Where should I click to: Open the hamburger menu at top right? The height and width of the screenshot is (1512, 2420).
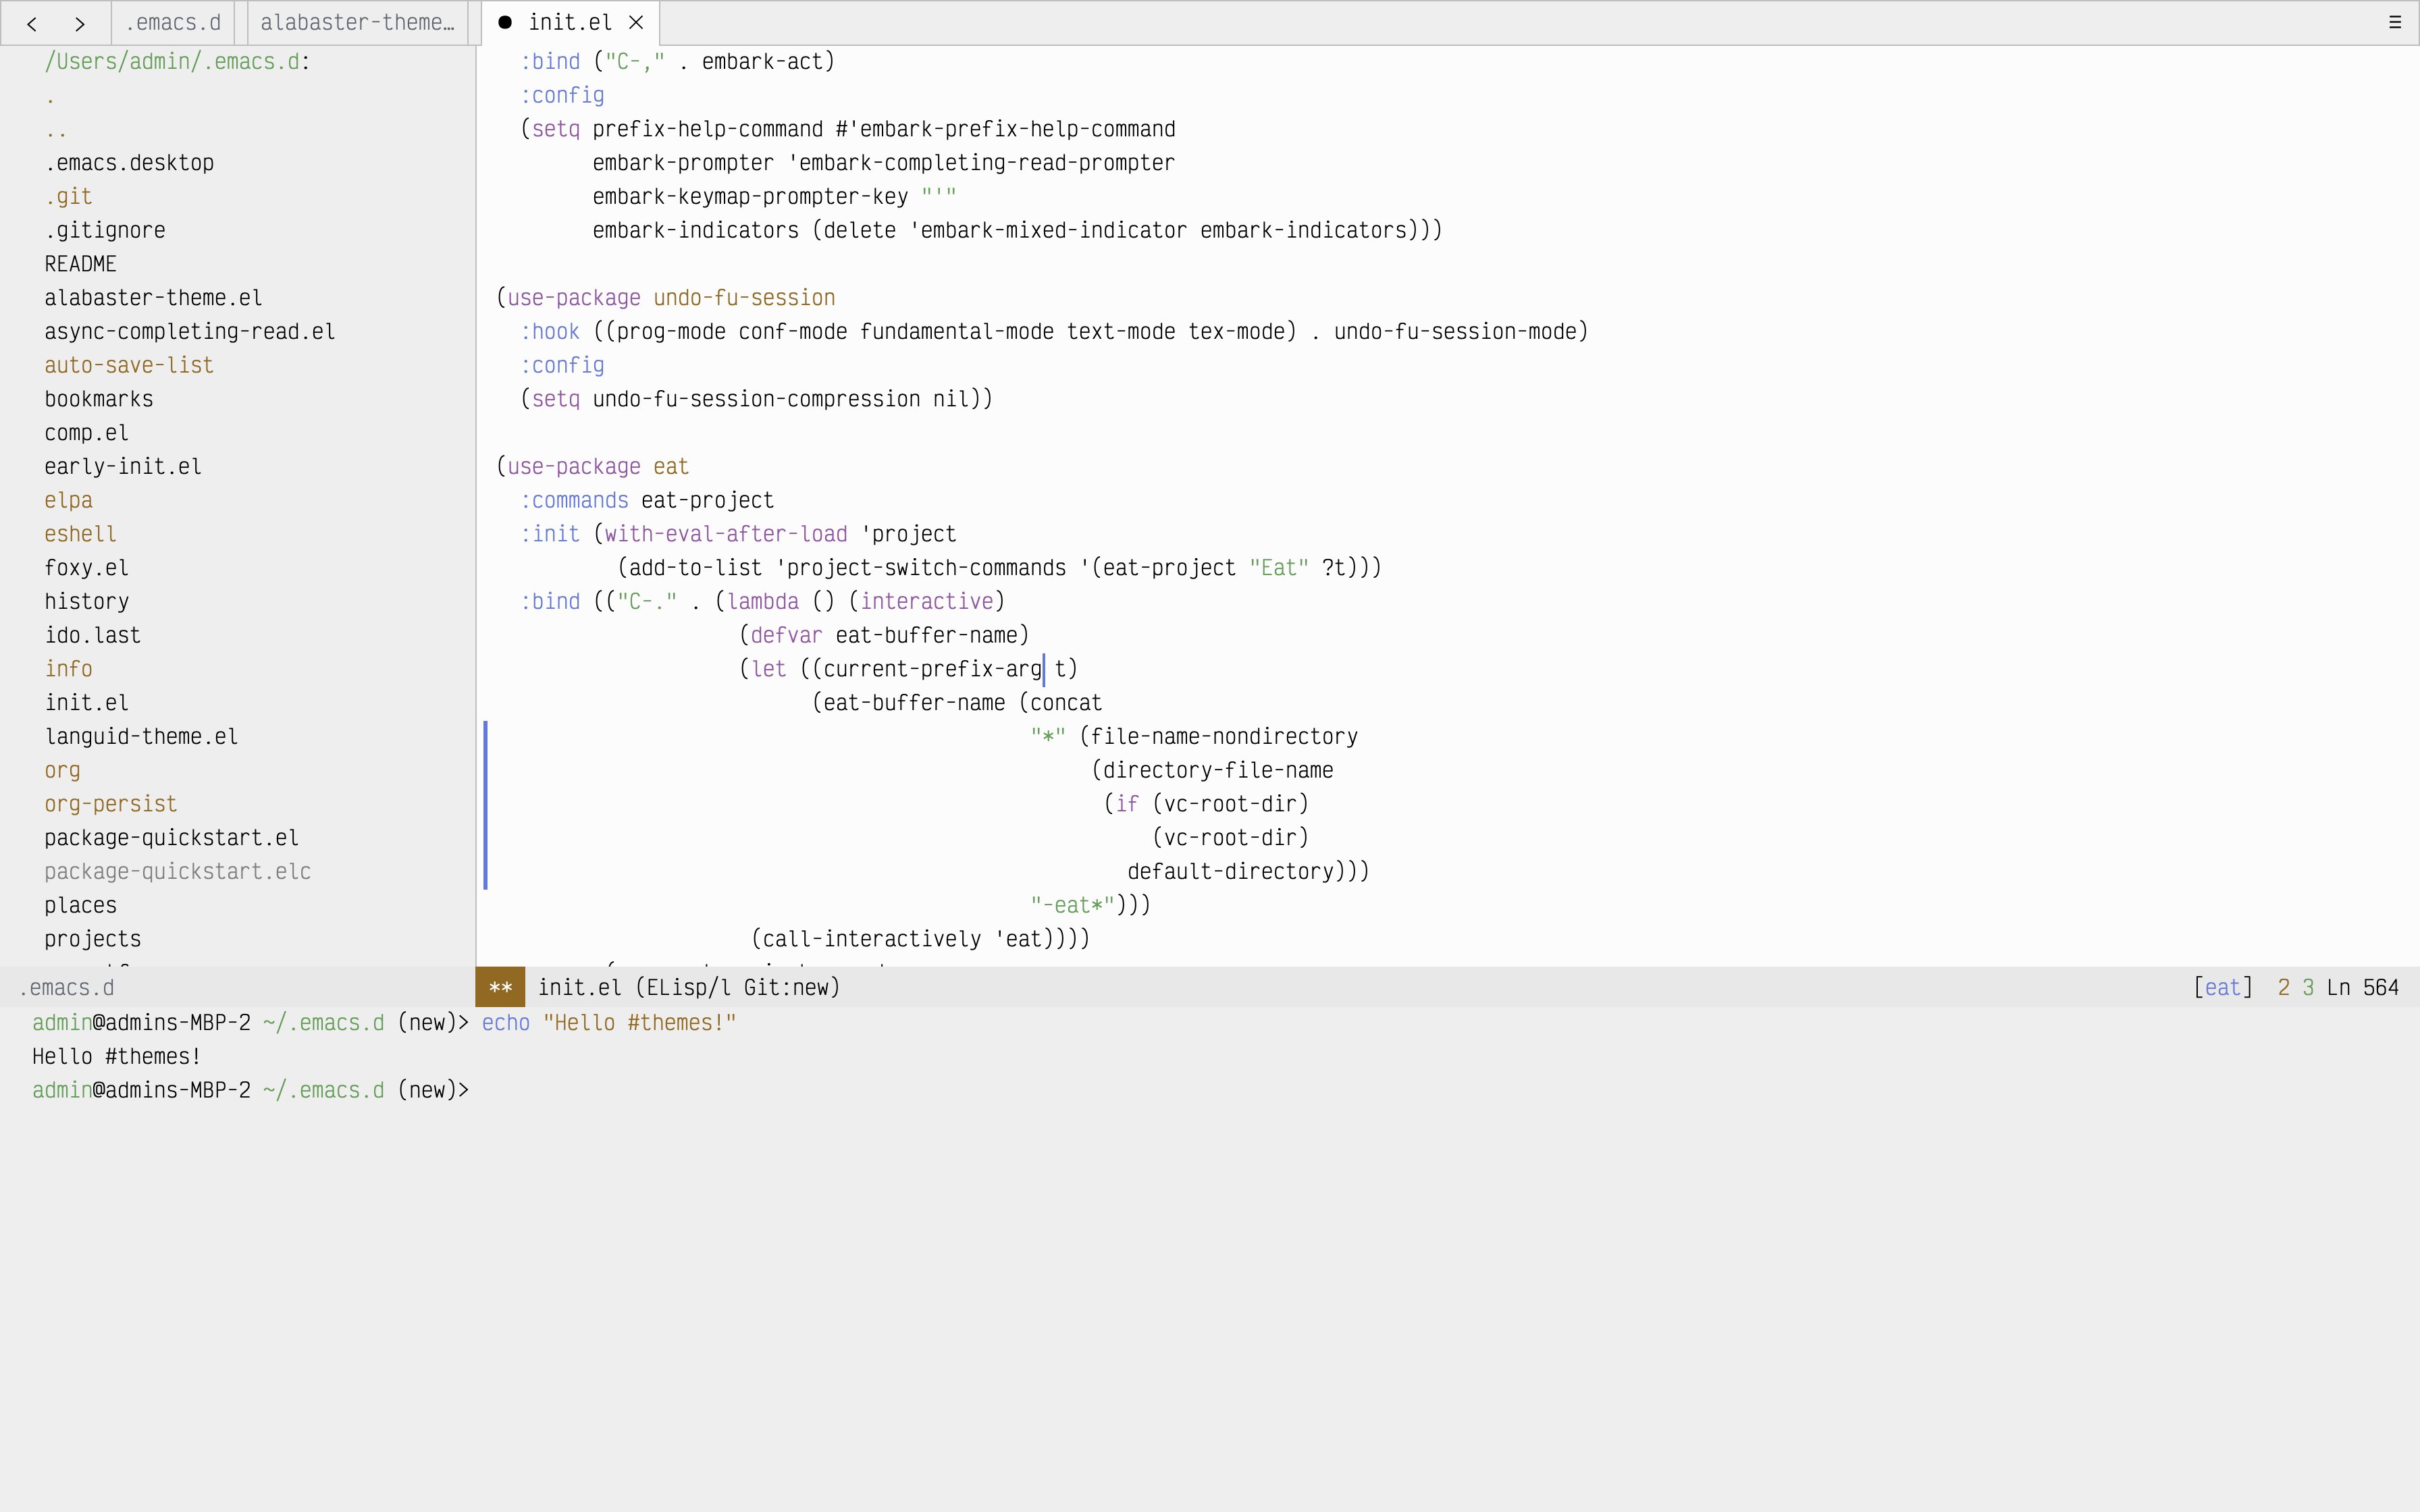[2395, 22]
